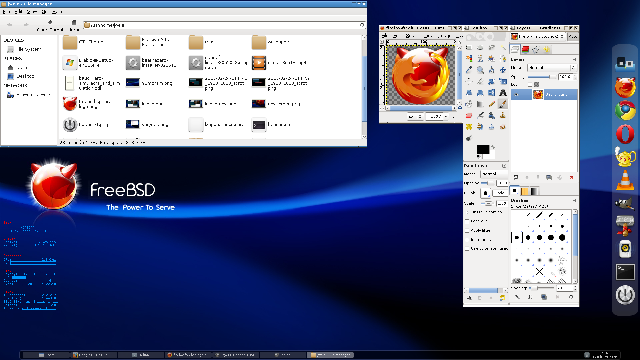Image resolution: width=640 pixels, height=360 pixels.
Task: Select the Dodge/Burn tool
Action: [x=469, y=138]
